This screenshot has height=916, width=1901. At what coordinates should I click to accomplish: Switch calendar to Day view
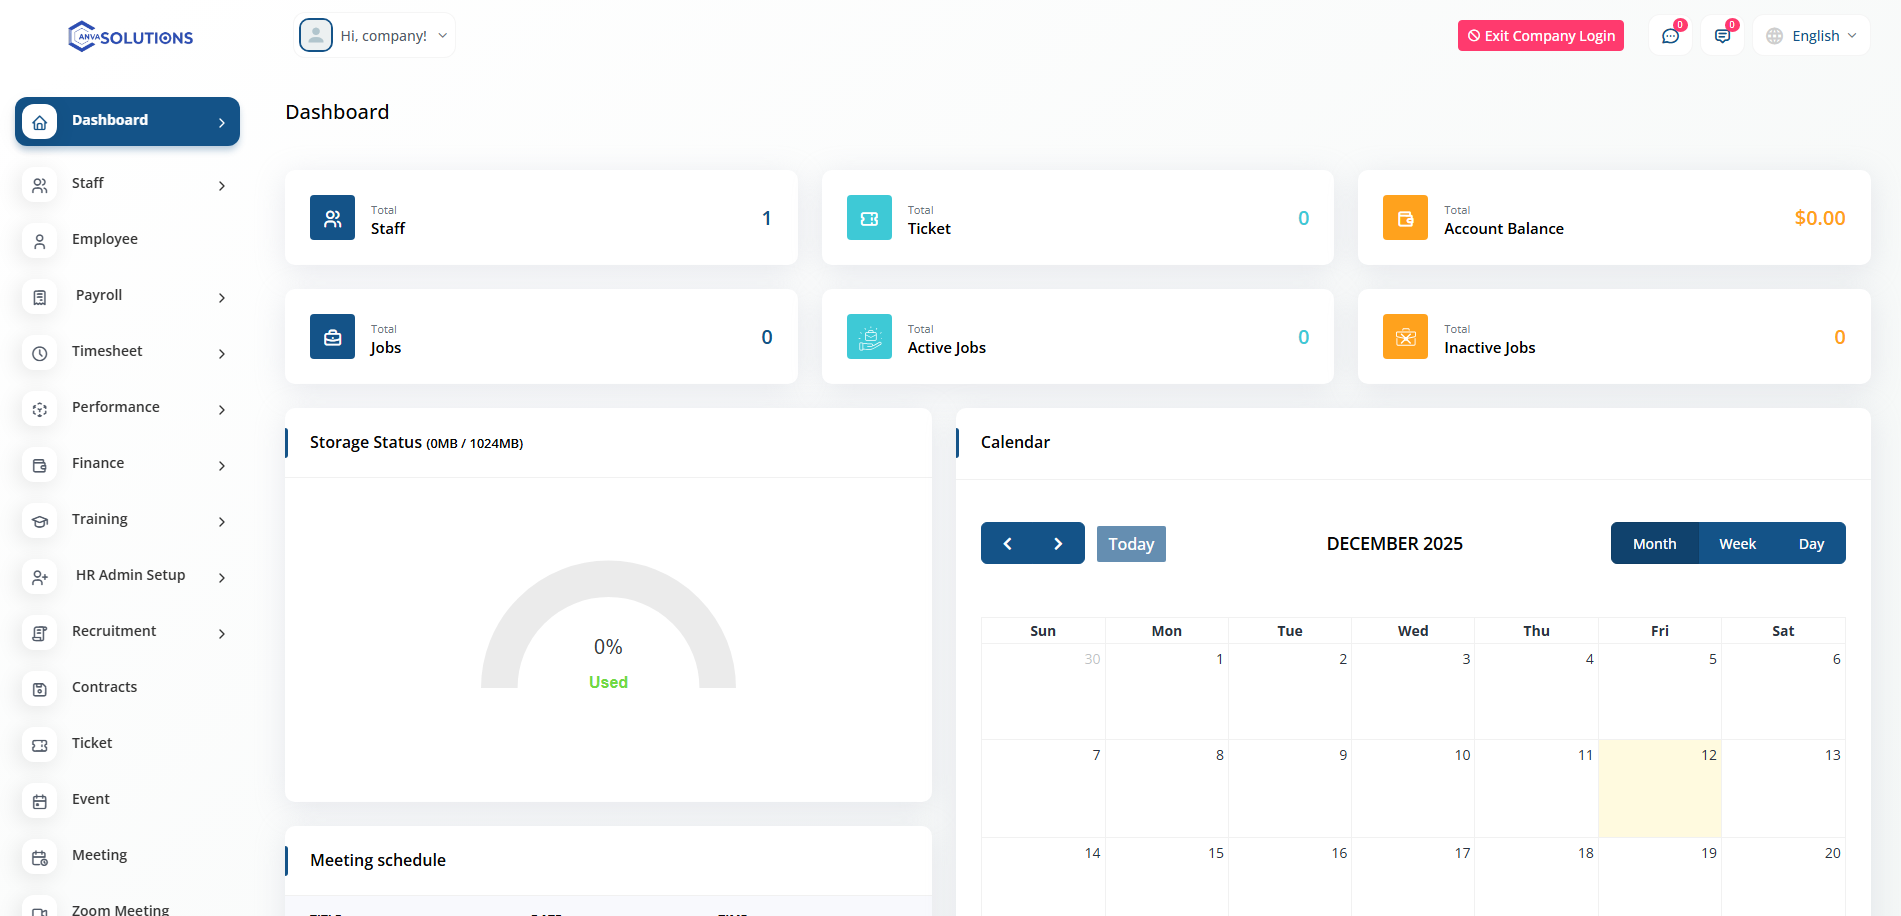pyautogui.click(x=1811, y=544)
